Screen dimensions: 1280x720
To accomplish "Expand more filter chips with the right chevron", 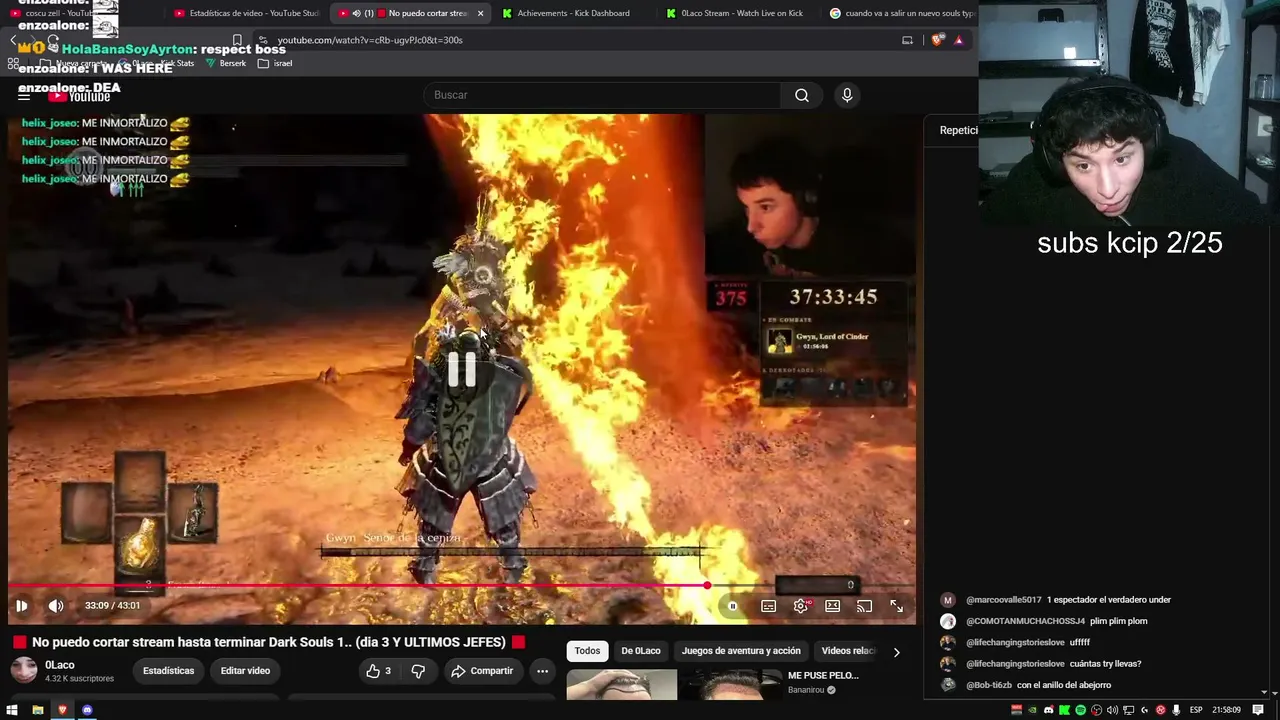I will 896,652.
